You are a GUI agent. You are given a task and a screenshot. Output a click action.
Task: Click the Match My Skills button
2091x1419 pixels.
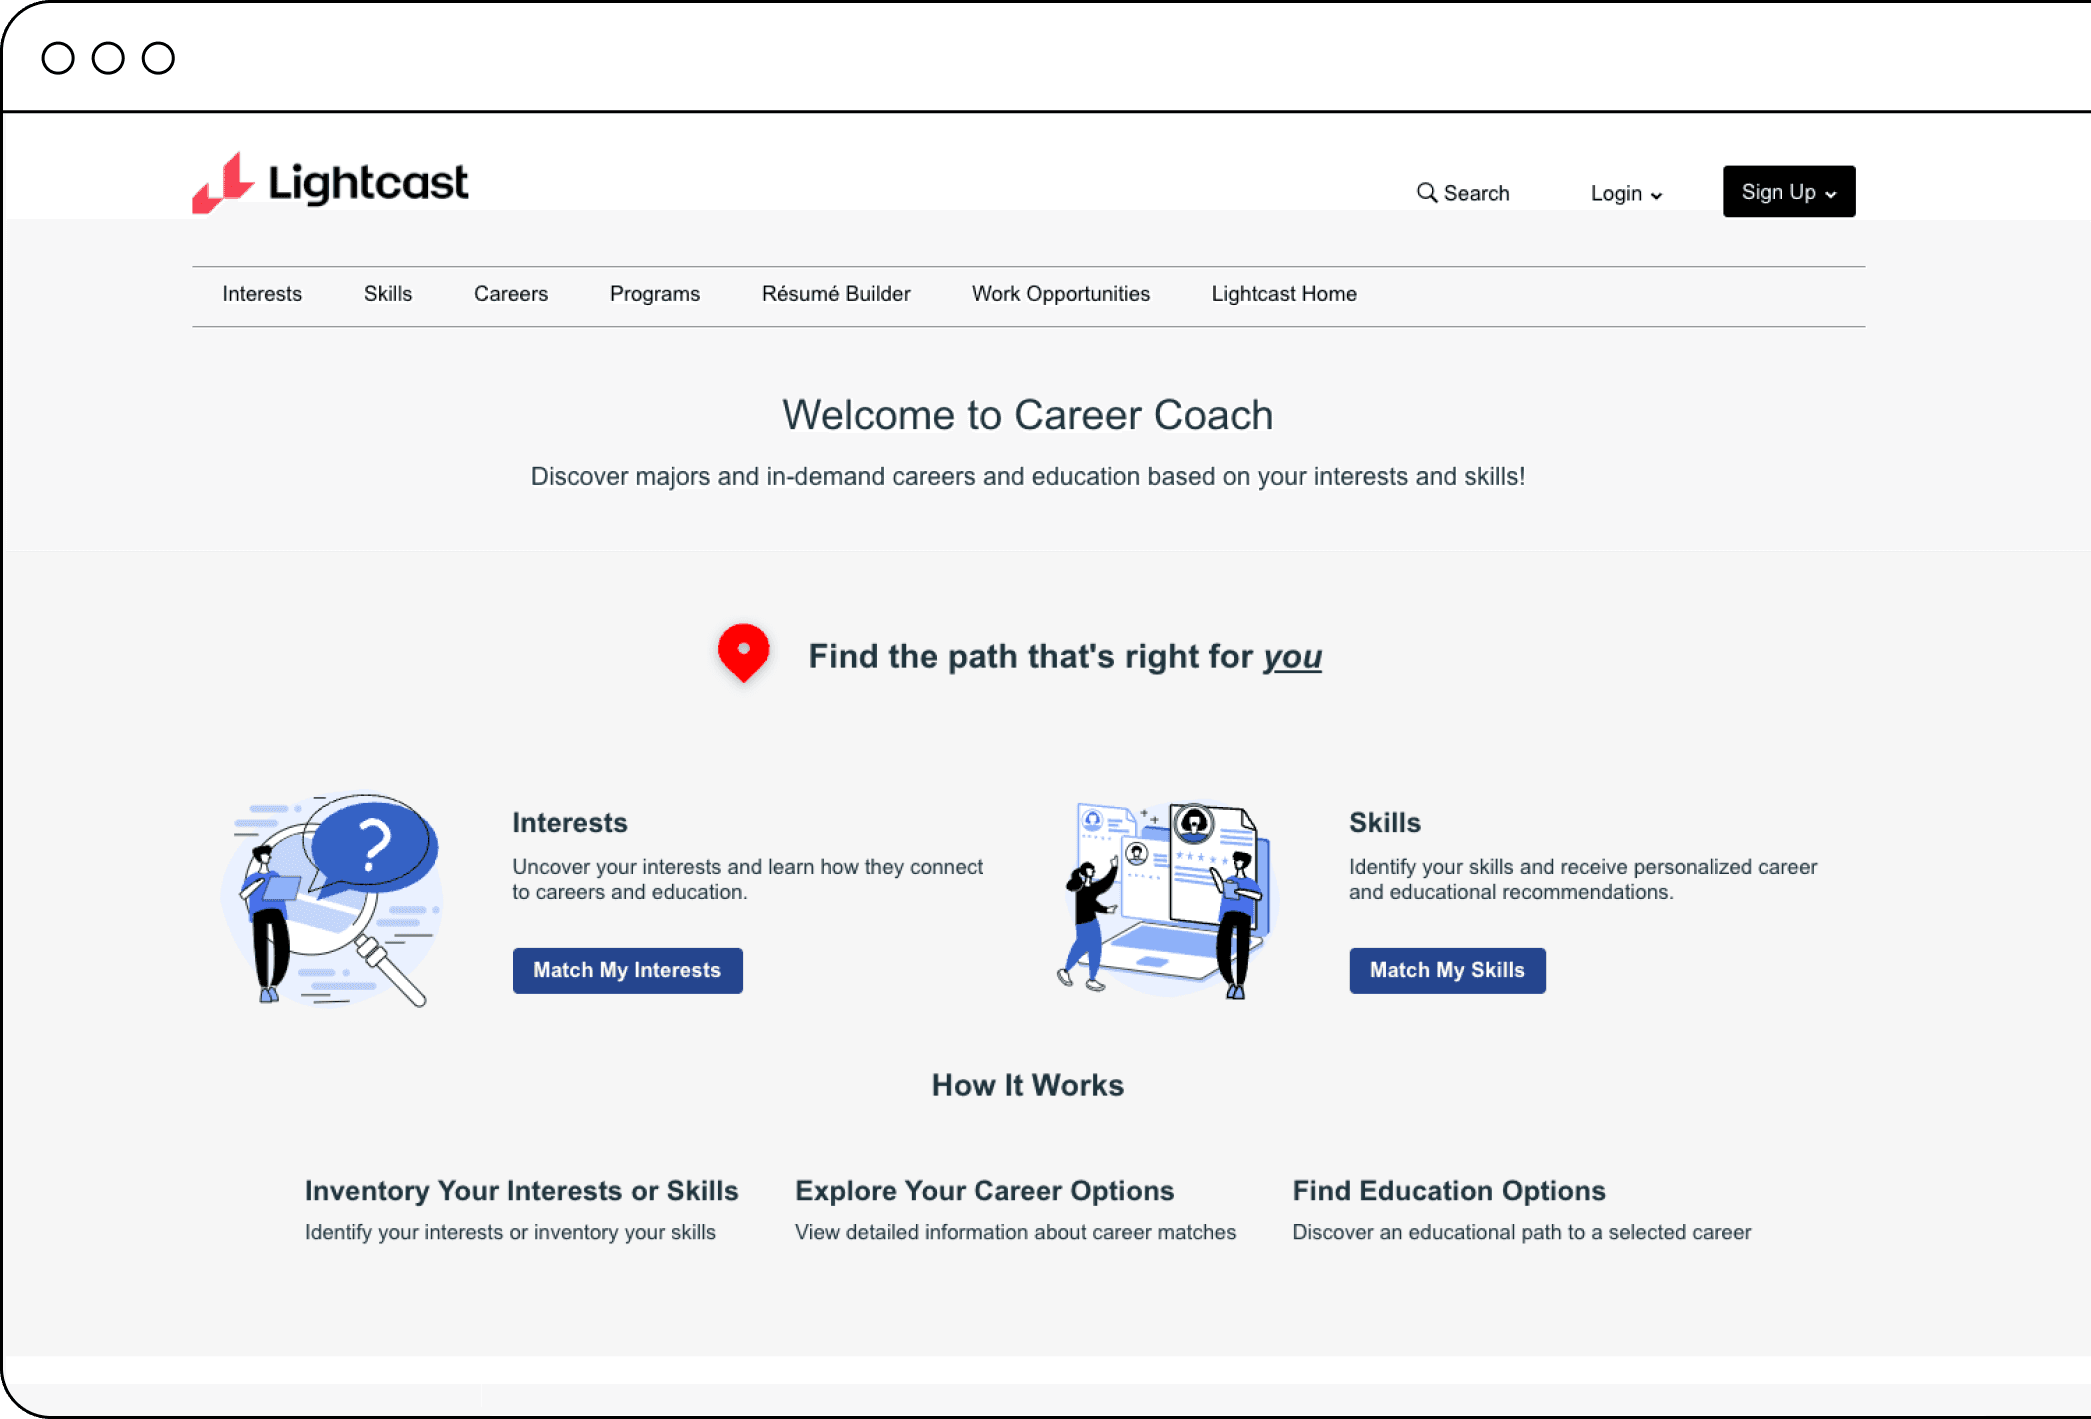1445,969
